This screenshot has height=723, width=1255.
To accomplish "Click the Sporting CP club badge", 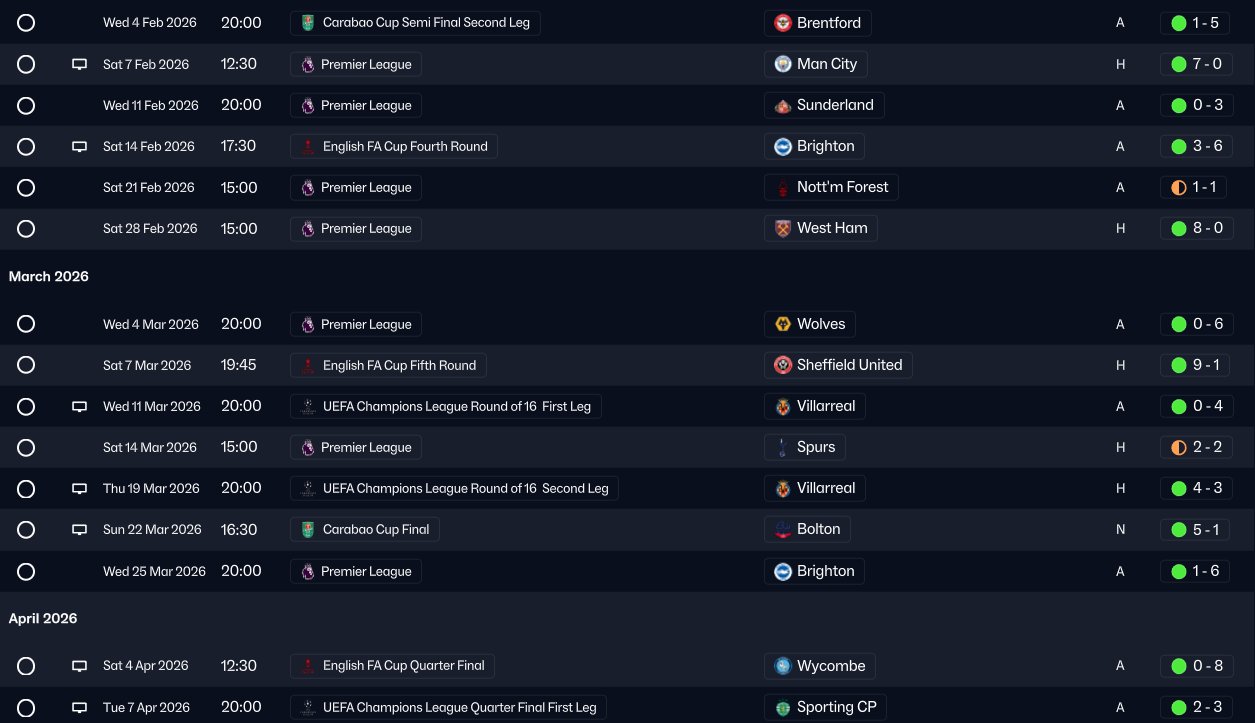I will (783, 707).
